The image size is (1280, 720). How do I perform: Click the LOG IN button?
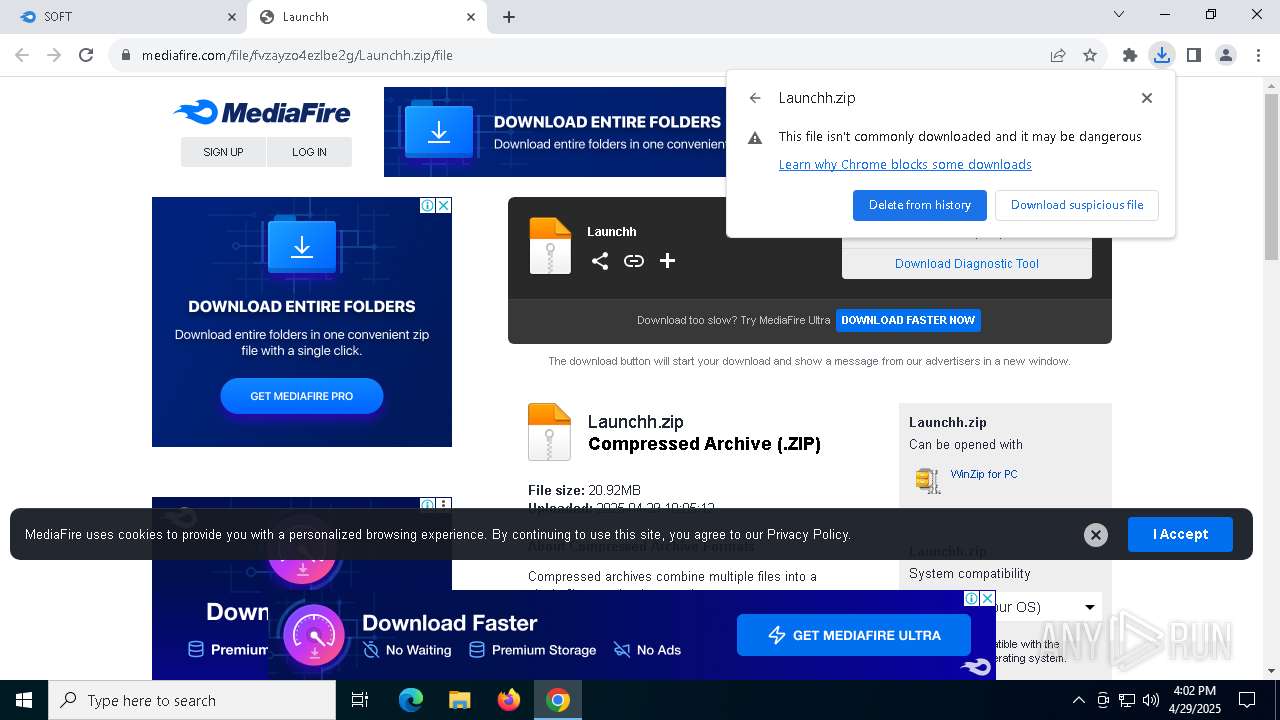[309, 152]
